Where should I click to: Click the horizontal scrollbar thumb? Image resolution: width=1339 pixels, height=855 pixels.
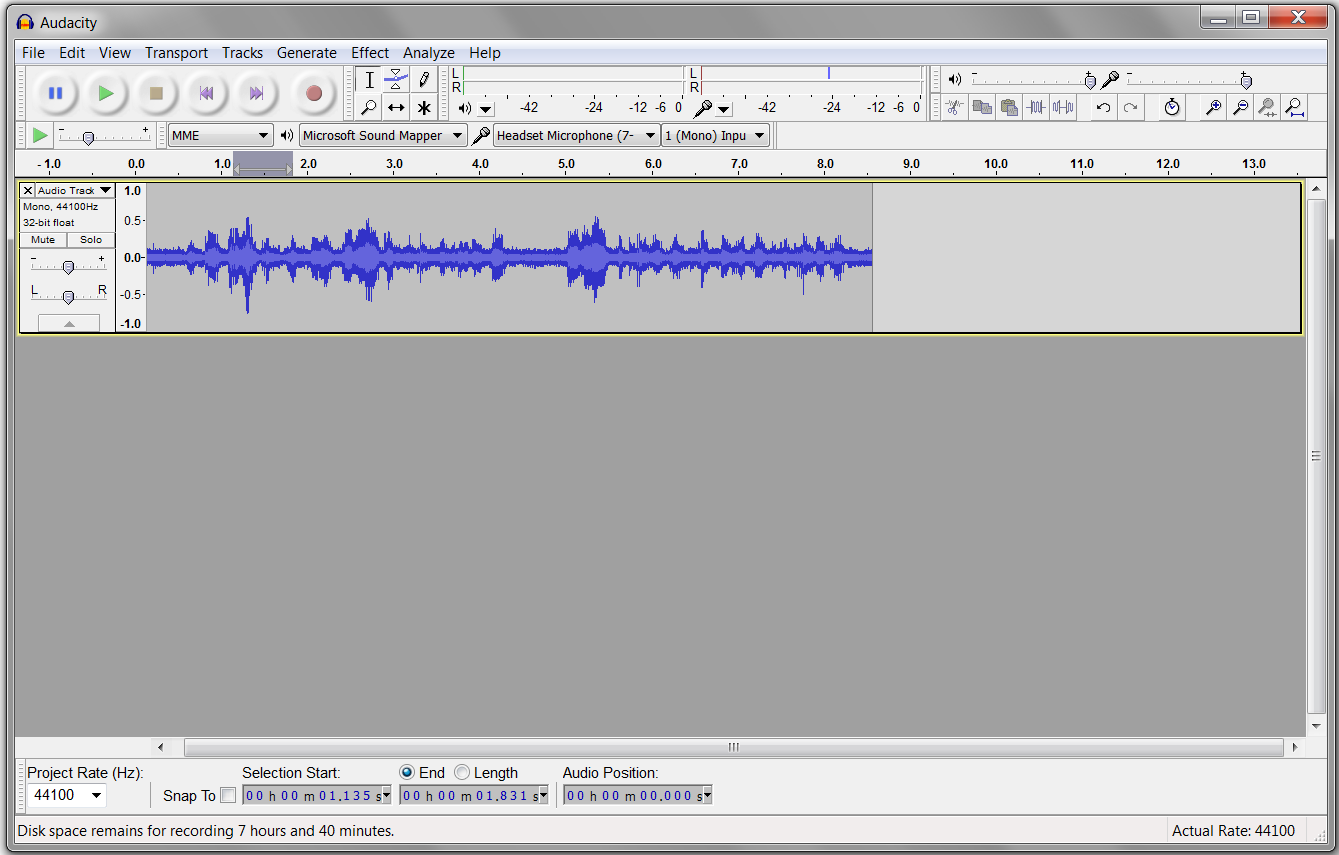pyautogui.click(x=733, y=747)
